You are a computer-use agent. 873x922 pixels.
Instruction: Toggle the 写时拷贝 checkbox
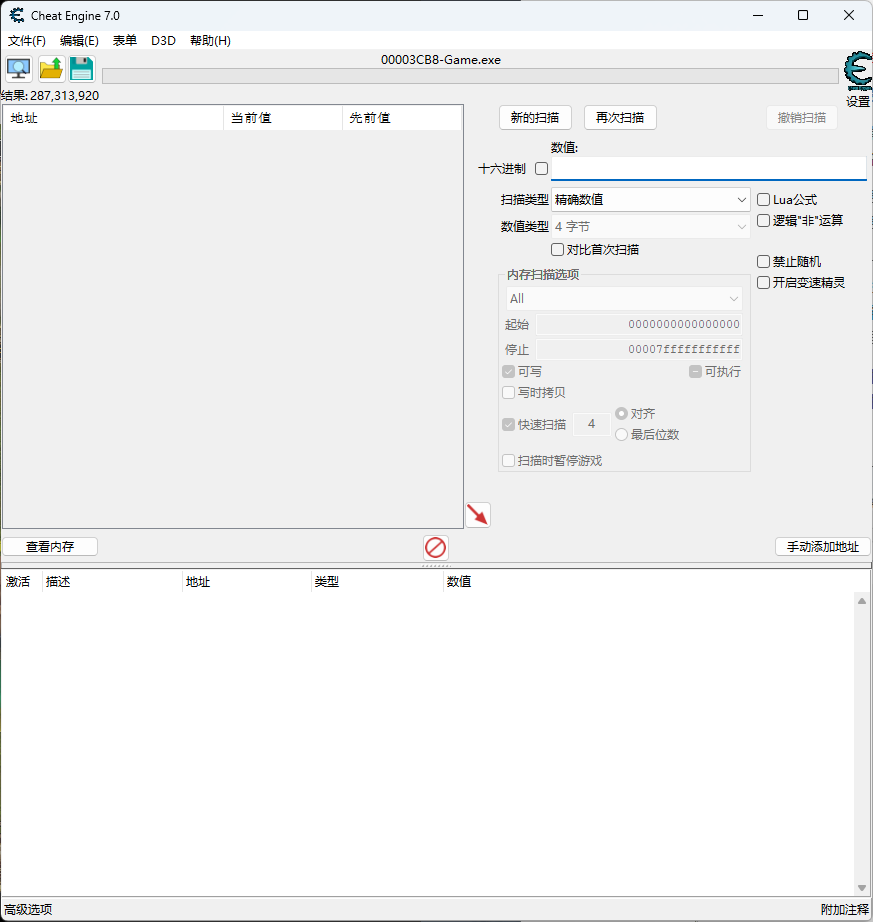point(509,392)
